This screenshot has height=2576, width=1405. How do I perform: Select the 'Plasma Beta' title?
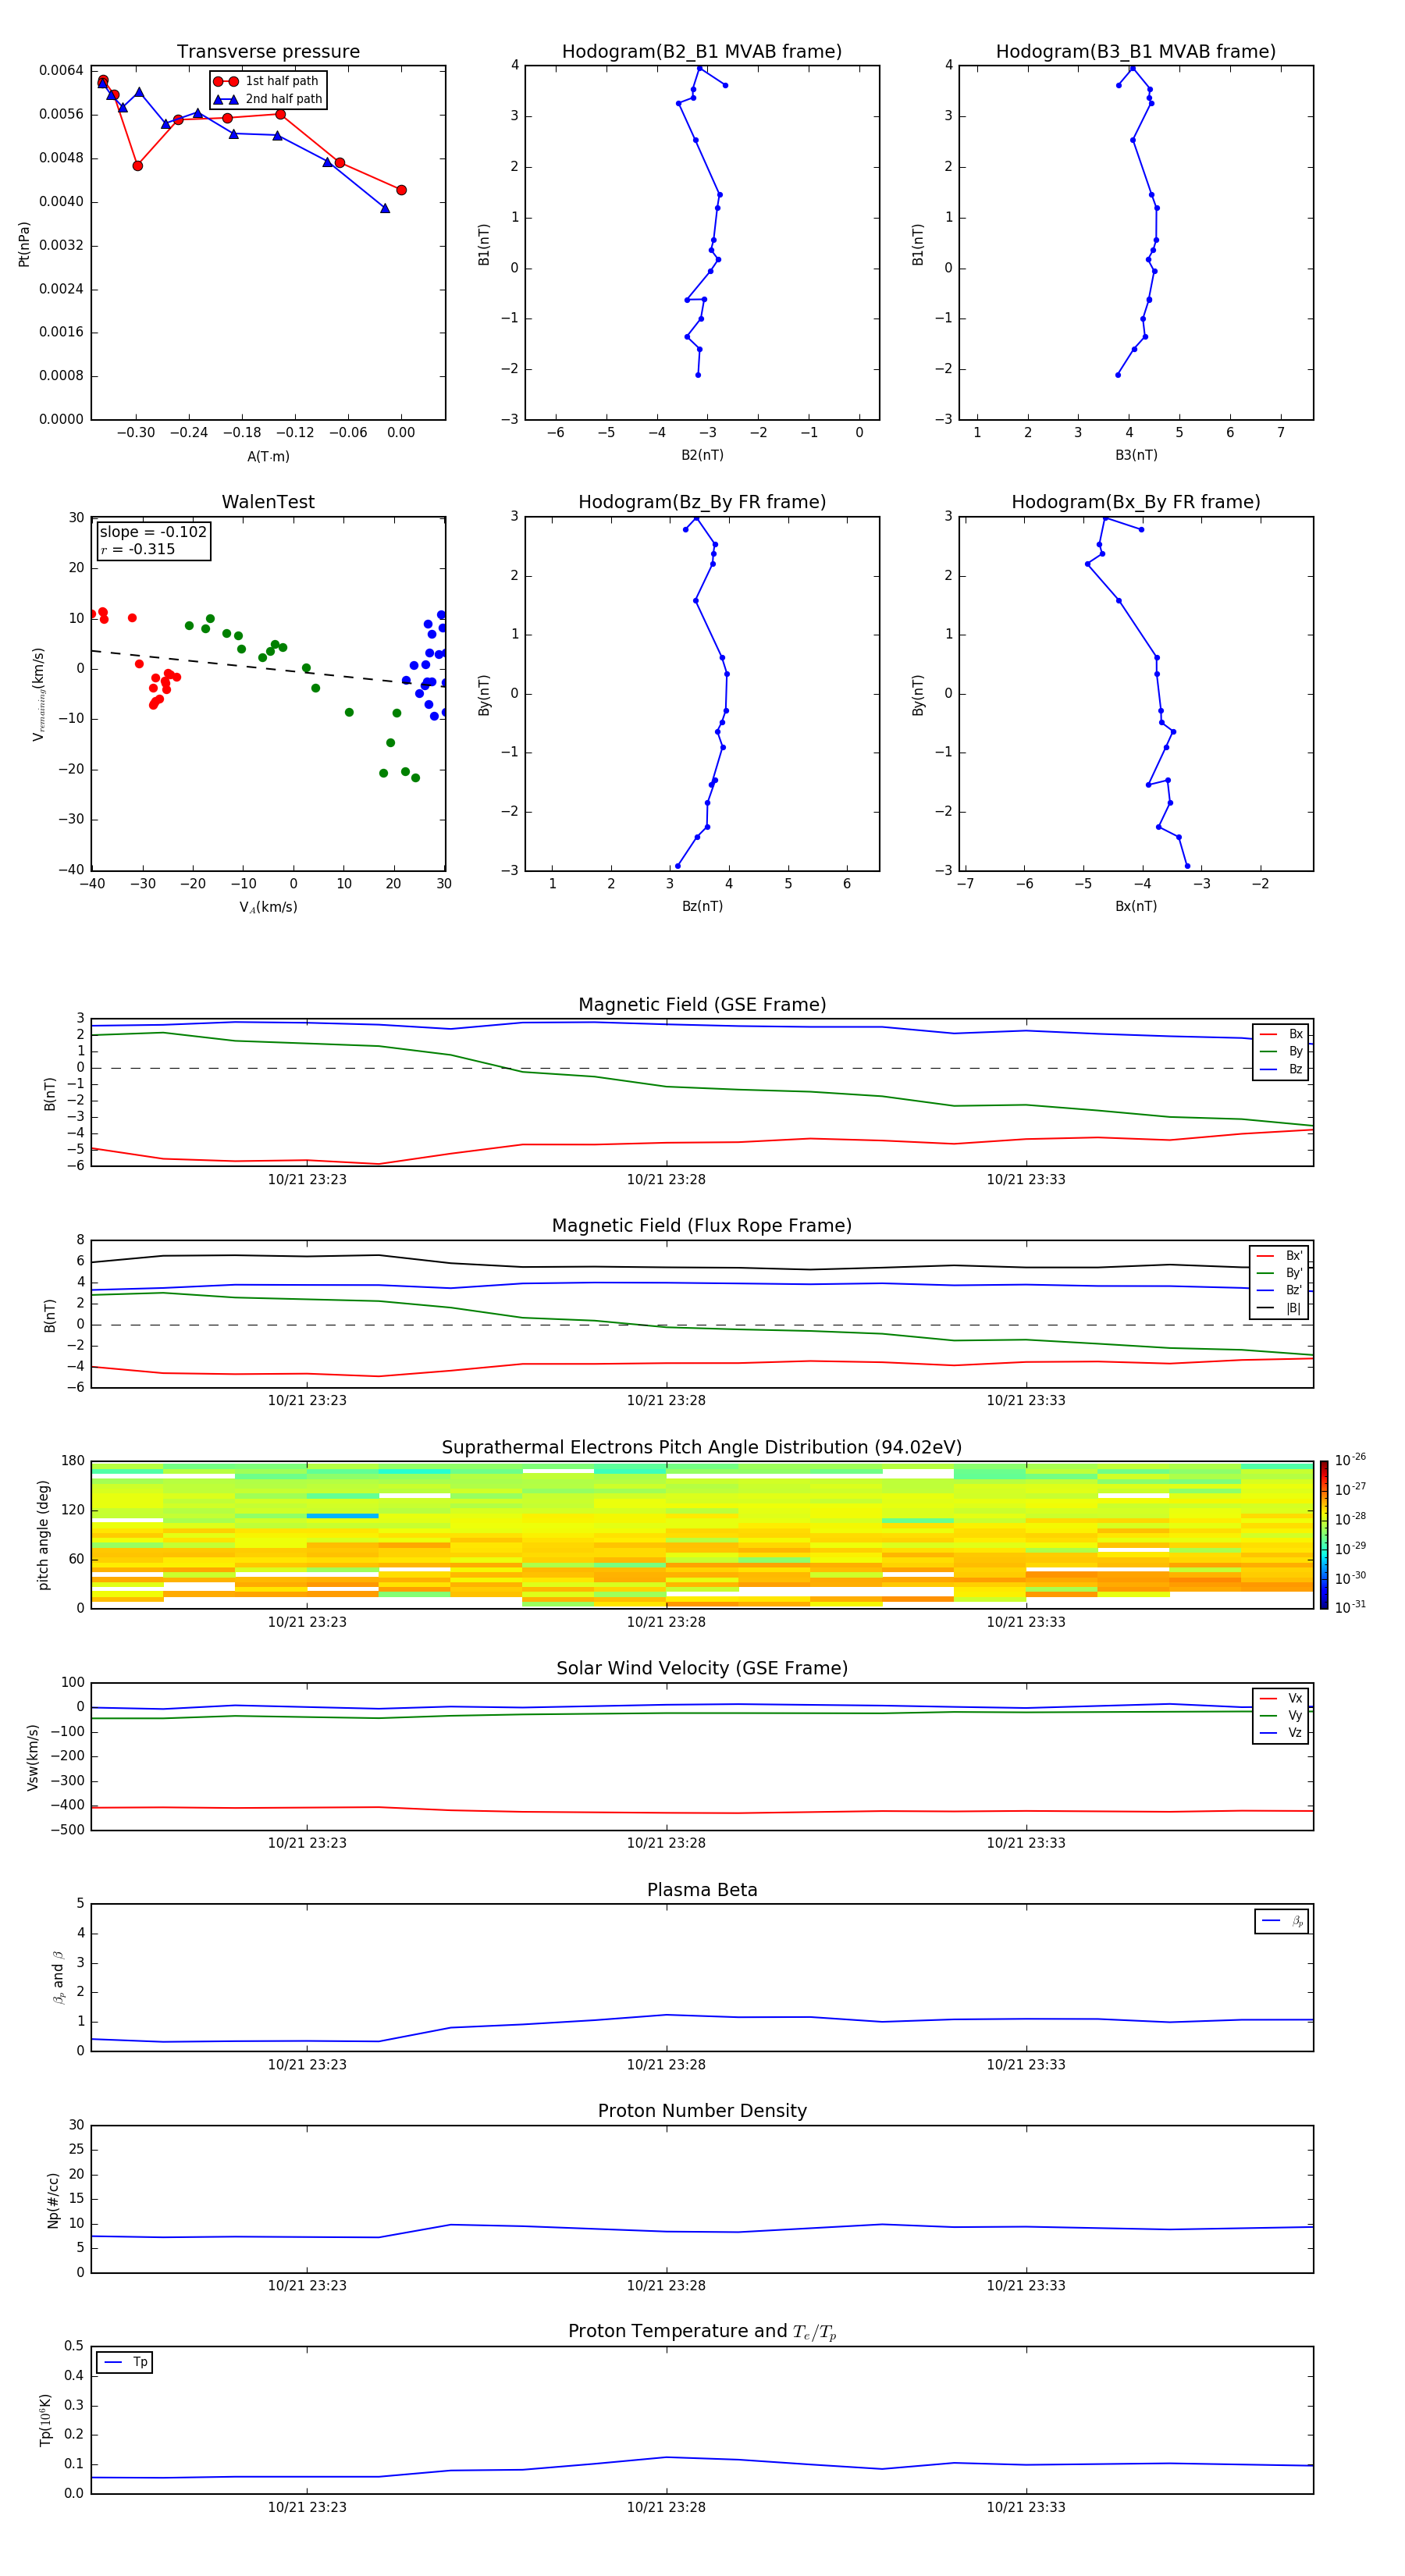702,1890
